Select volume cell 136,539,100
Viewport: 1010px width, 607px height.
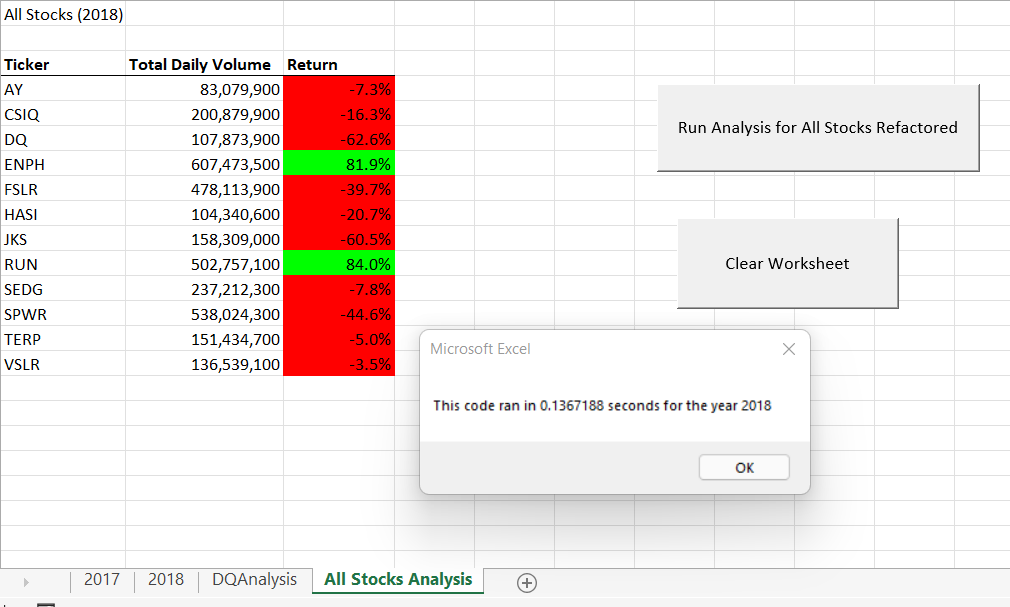pos(204,365)
